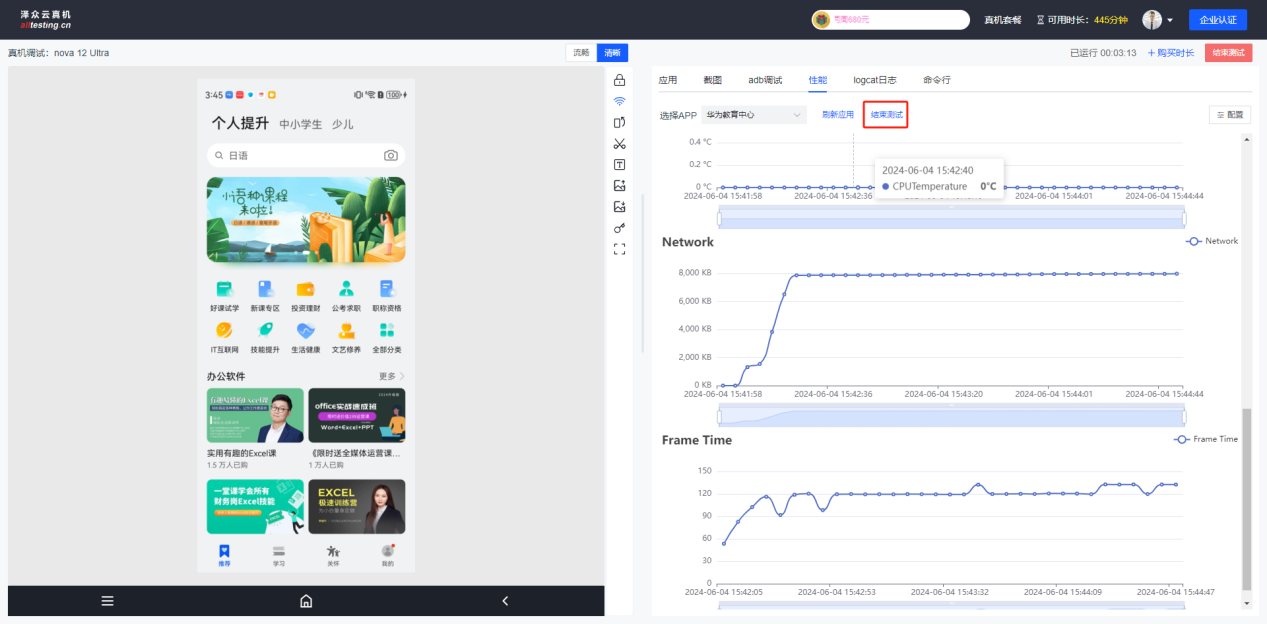Toggle Frame Time legend series visibility
1267x624 pixels.
(1206, 439)
